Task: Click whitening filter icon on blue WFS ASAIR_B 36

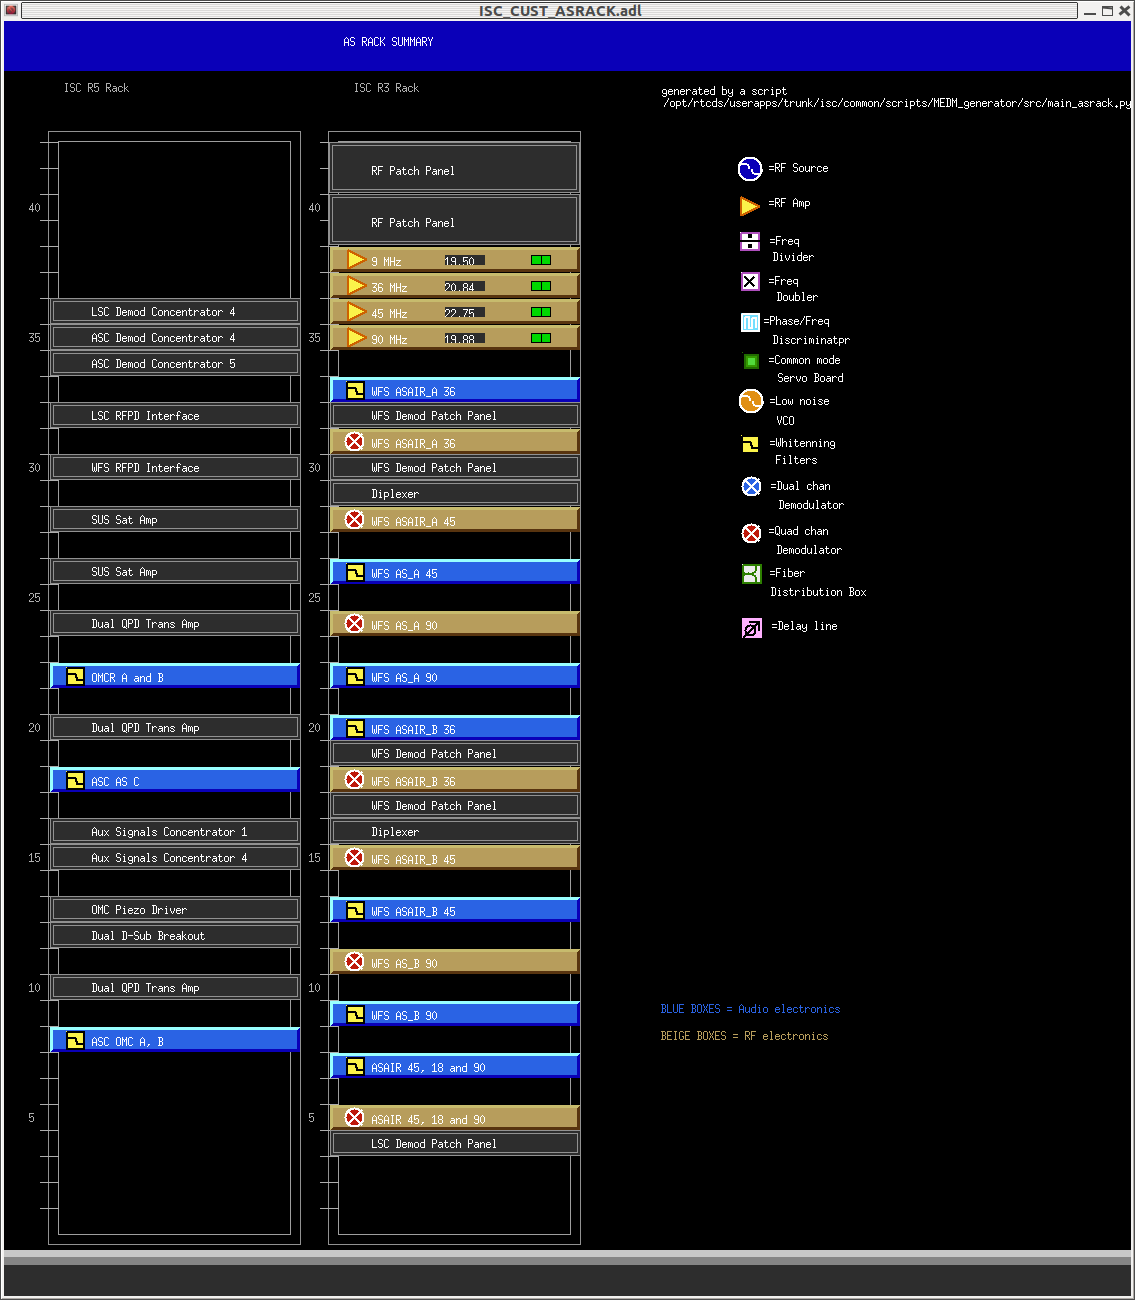Action: [x=355, y=728]
